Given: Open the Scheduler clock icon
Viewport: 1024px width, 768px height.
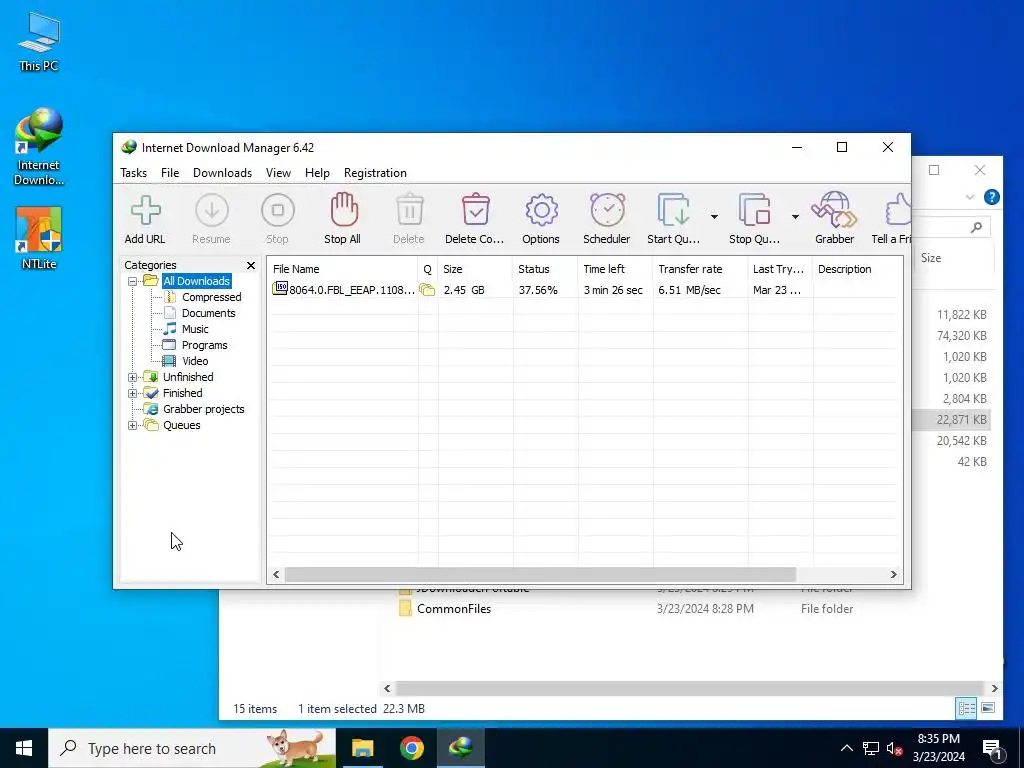Looking at the screenshot, I should 607,210.
